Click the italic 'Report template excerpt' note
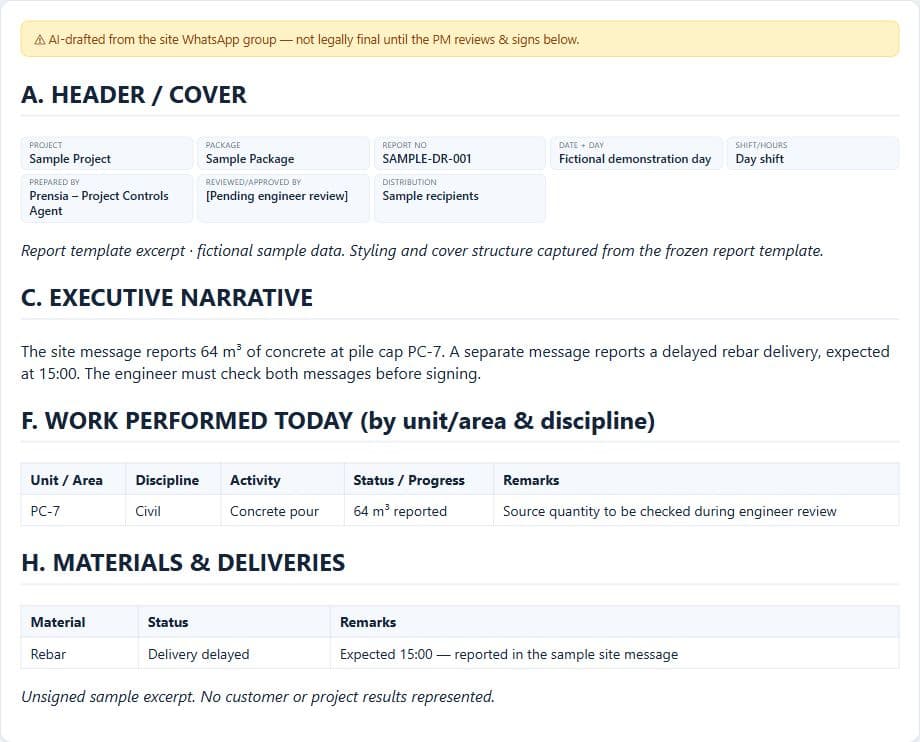Image resolution: width=920 pixels, height=742 pixels. pyautogui.click(x=422, y=251)
